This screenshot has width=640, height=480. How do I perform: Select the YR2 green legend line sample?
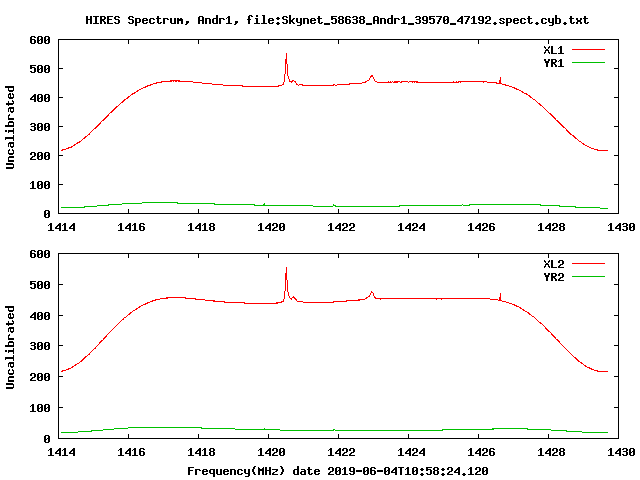590,276
